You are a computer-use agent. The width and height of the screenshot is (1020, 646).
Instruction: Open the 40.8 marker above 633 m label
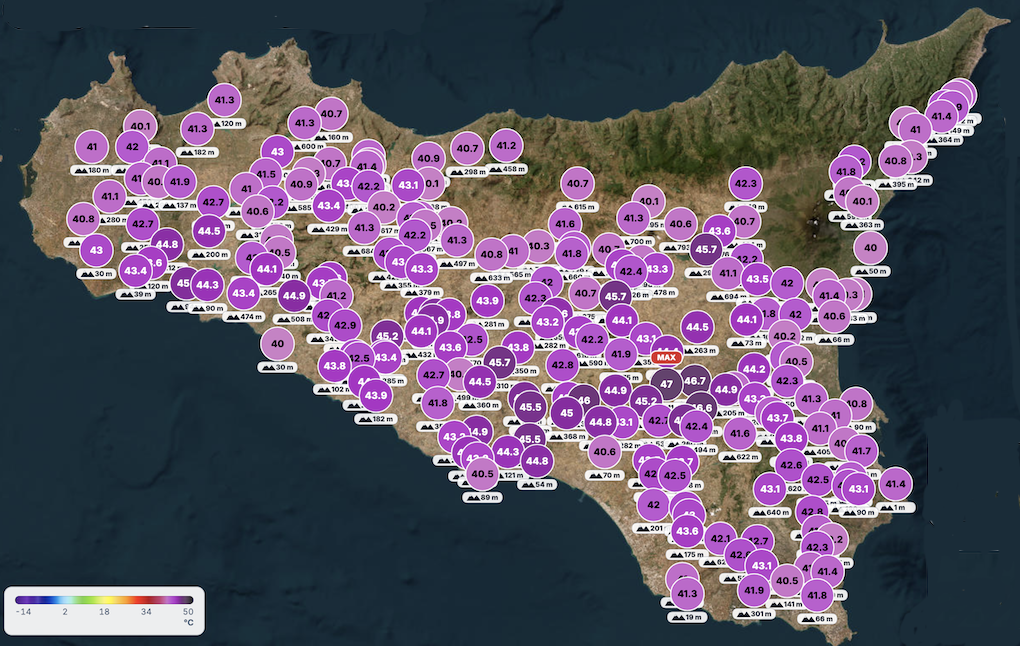[x=491, y=254]
